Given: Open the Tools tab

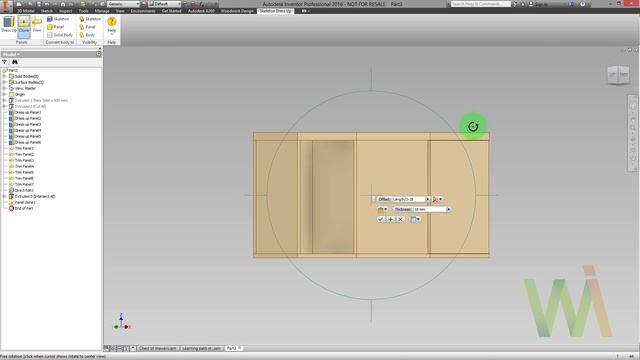Looking at the screenshot, I should click(83, 11).
